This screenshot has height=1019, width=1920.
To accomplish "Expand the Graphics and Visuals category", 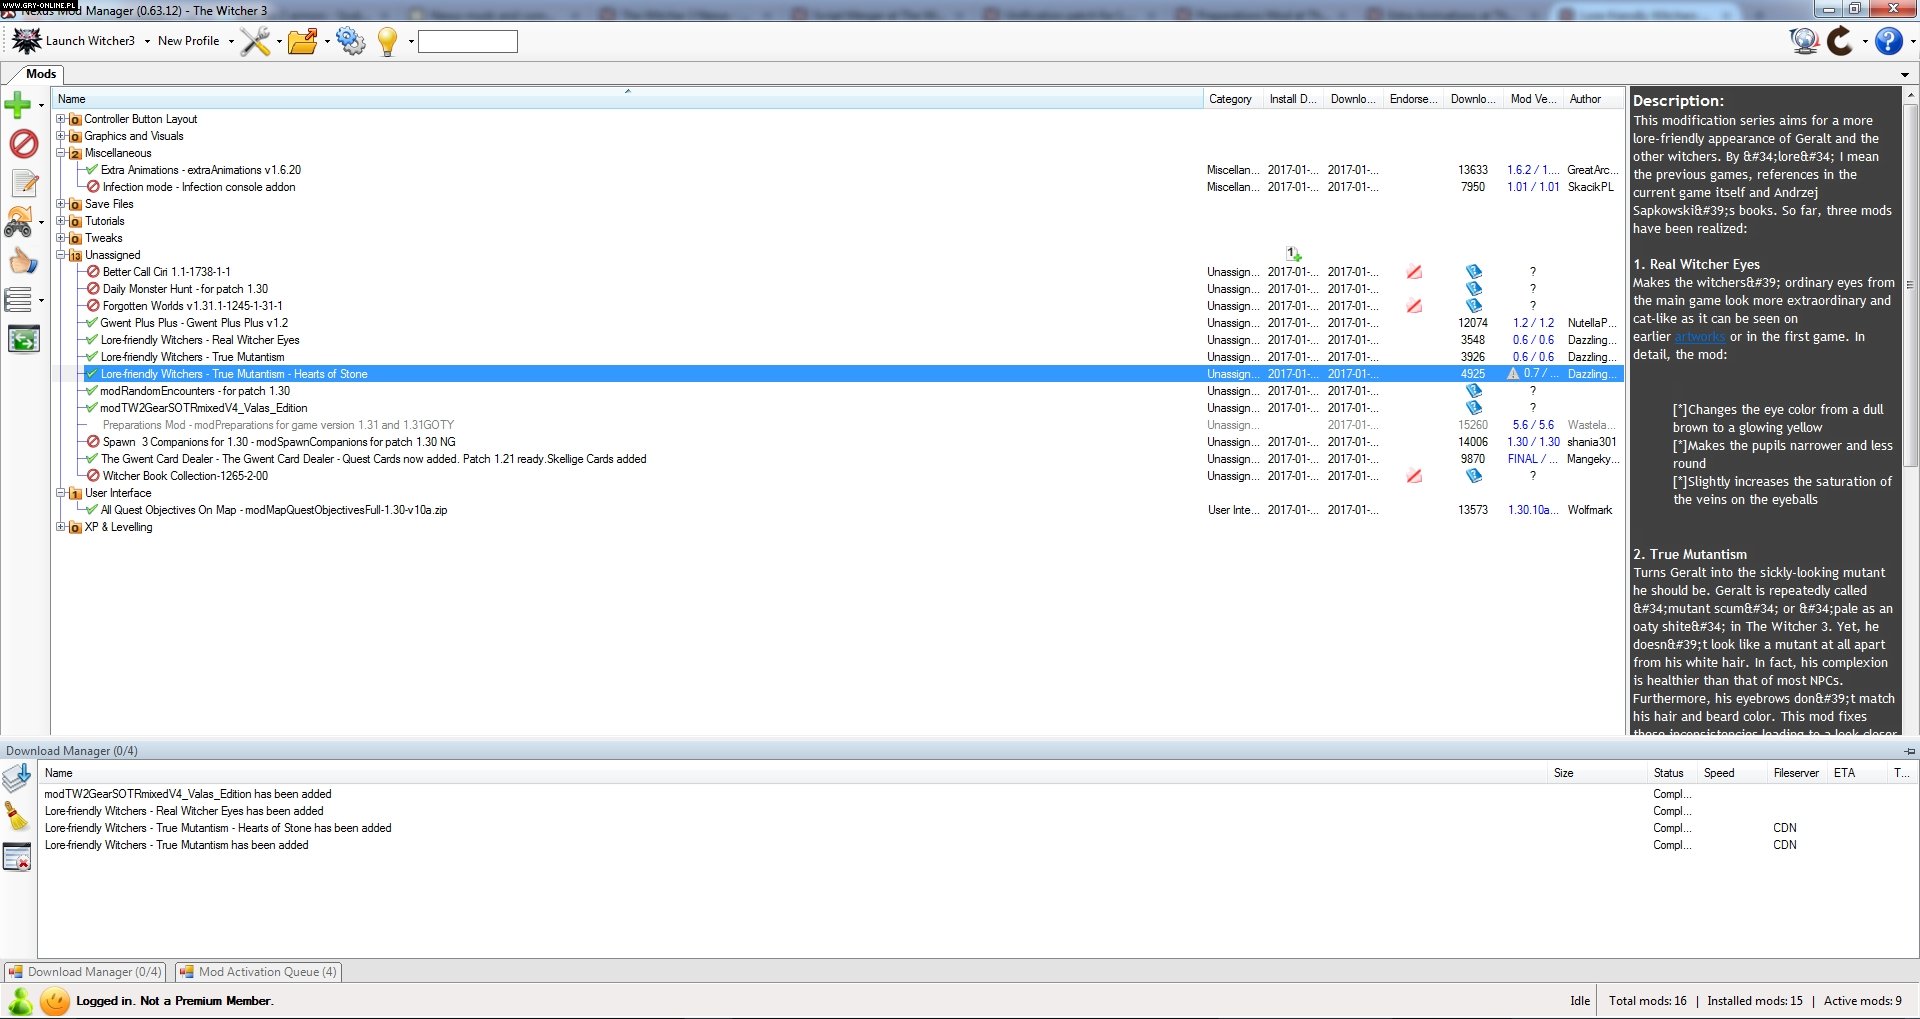I will (x=61, y=136).
